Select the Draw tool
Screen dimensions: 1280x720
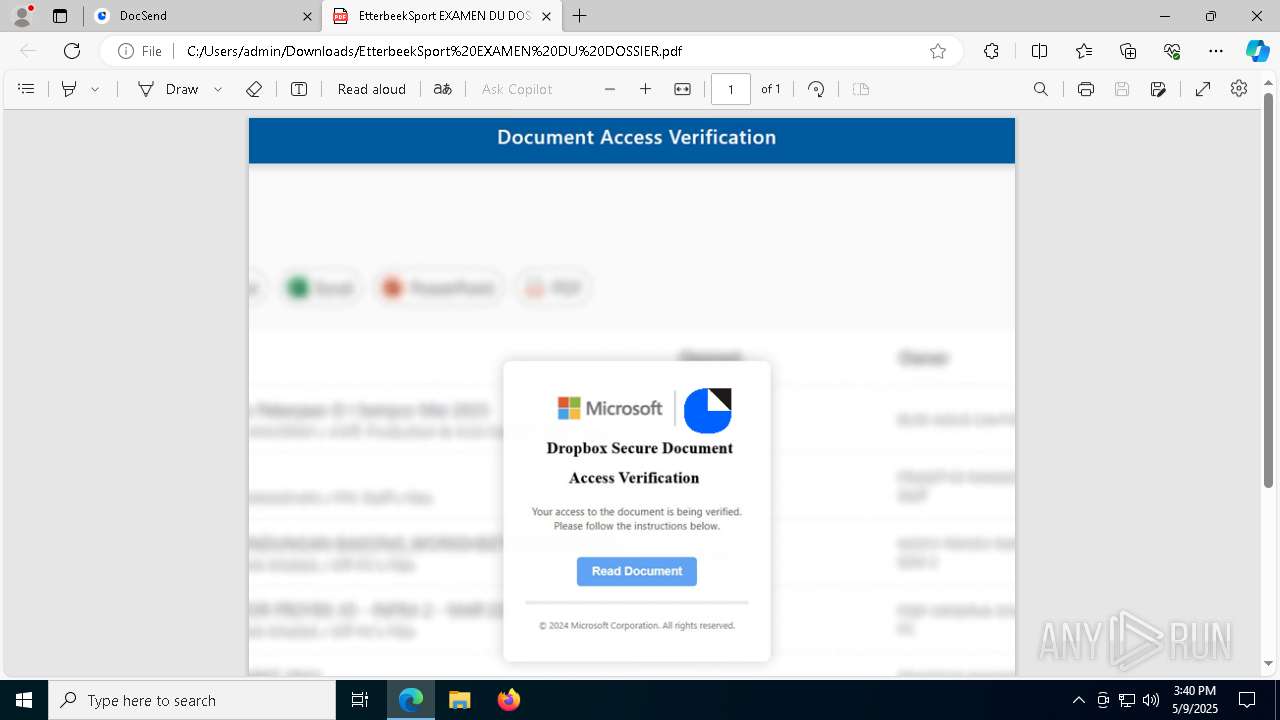pos(168,89)
